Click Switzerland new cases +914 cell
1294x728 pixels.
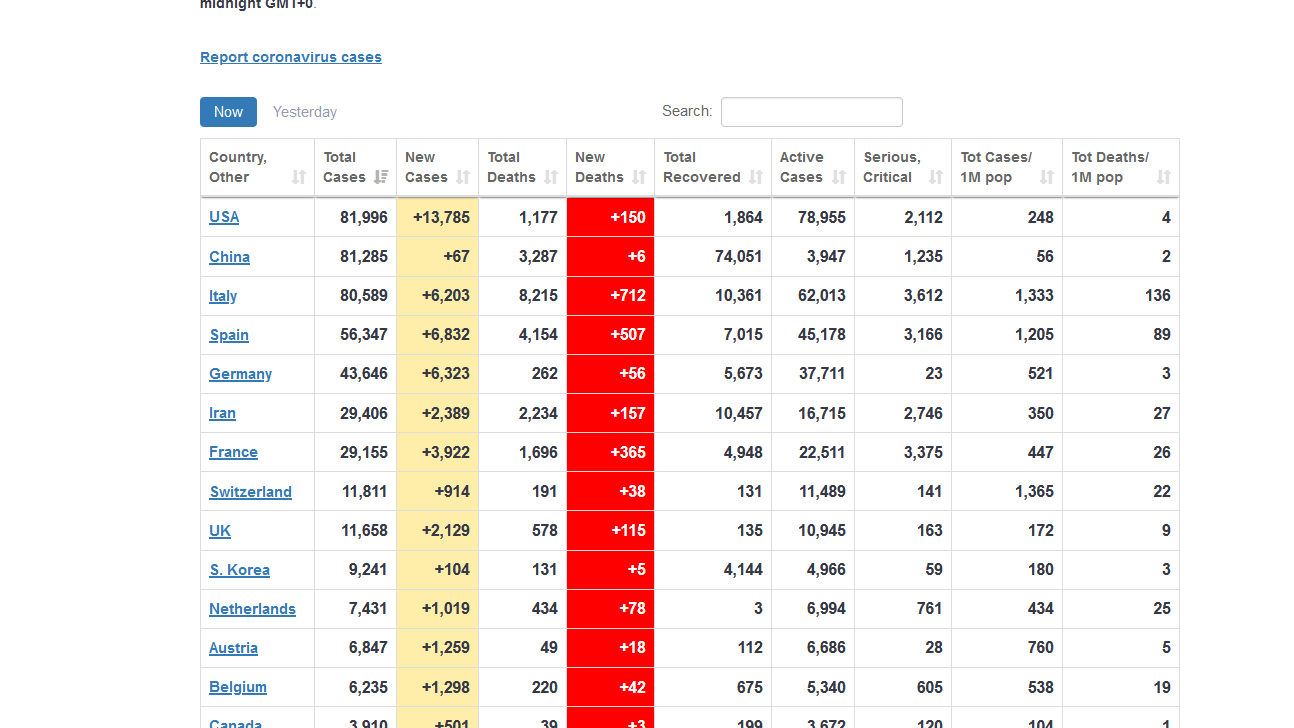[x=438, y=492]
